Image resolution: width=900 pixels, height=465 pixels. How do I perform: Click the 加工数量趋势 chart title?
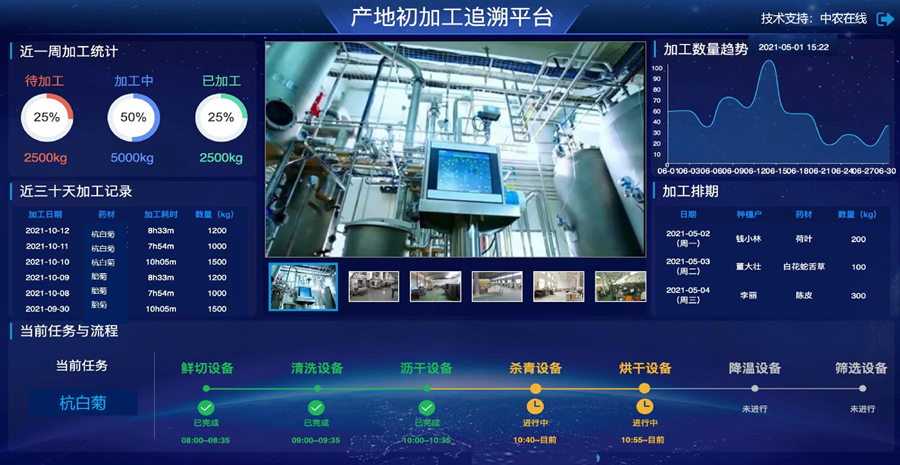click(x=705, y=50)
